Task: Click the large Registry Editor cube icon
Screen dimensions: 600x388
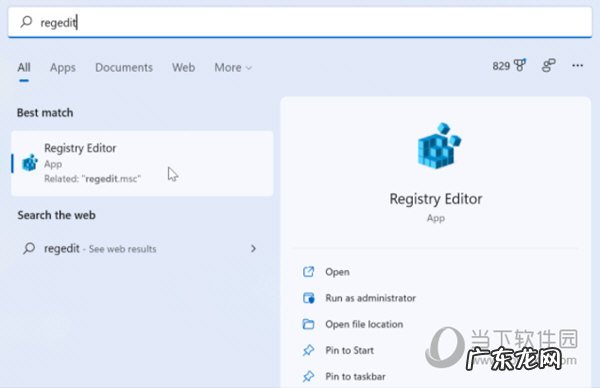Action: (439, 146)
